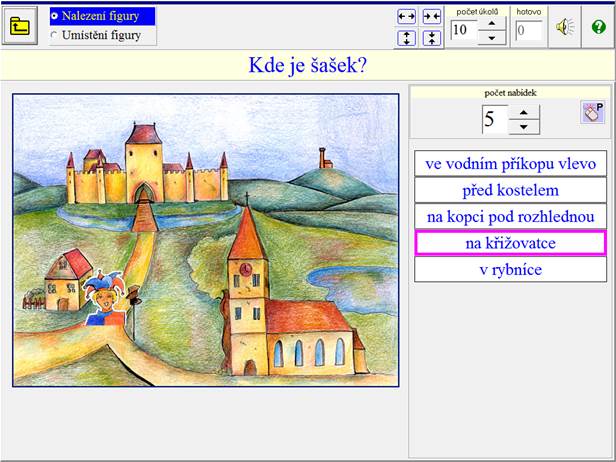This screenshot has height=462, width=616.
Task: Click the vertical shrink arrows icon
Action: tap(431, 38)
